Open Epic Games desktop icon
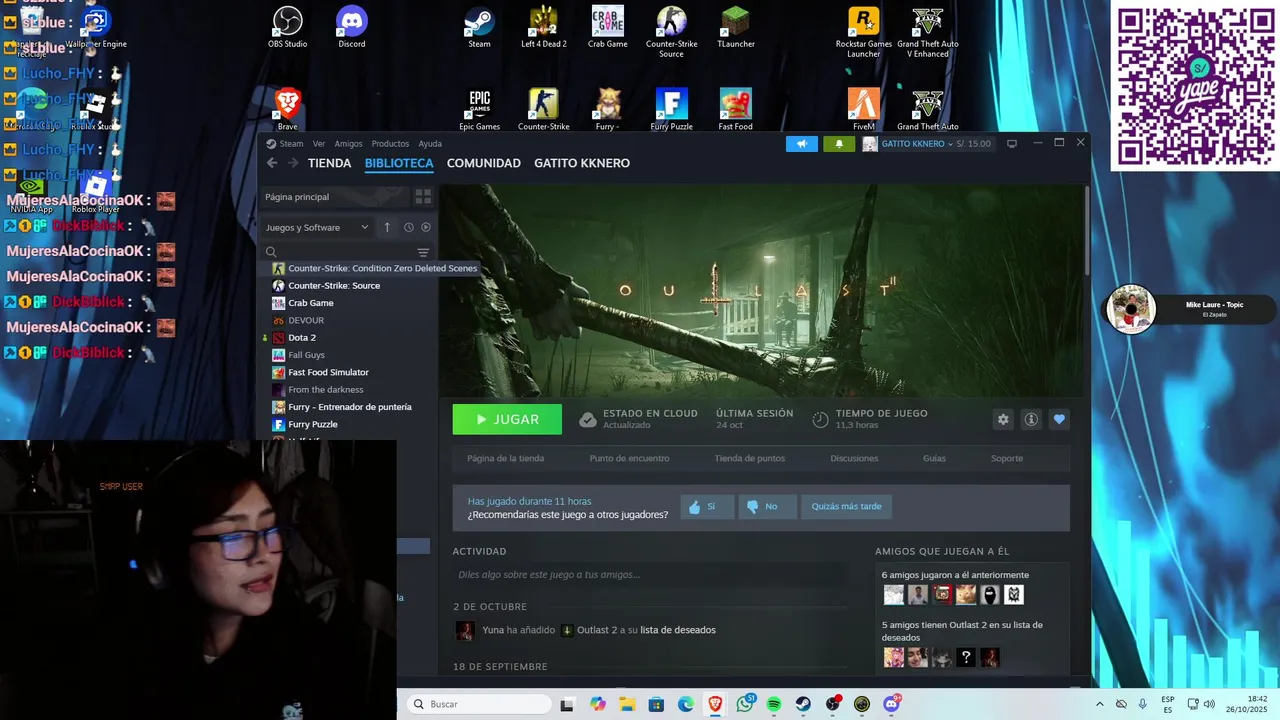 pyautogui.click(x=480, y=110)
